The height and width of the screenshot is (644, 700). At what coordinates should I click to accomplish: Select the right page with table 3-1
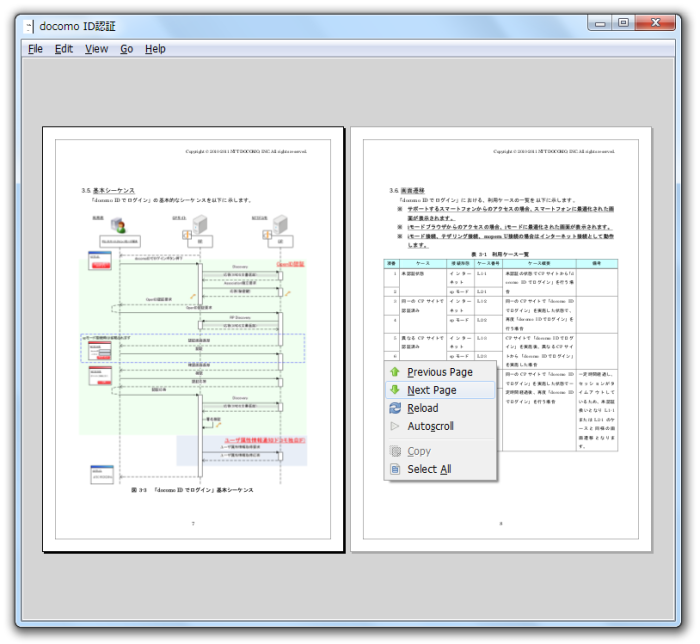pos(501,339)
